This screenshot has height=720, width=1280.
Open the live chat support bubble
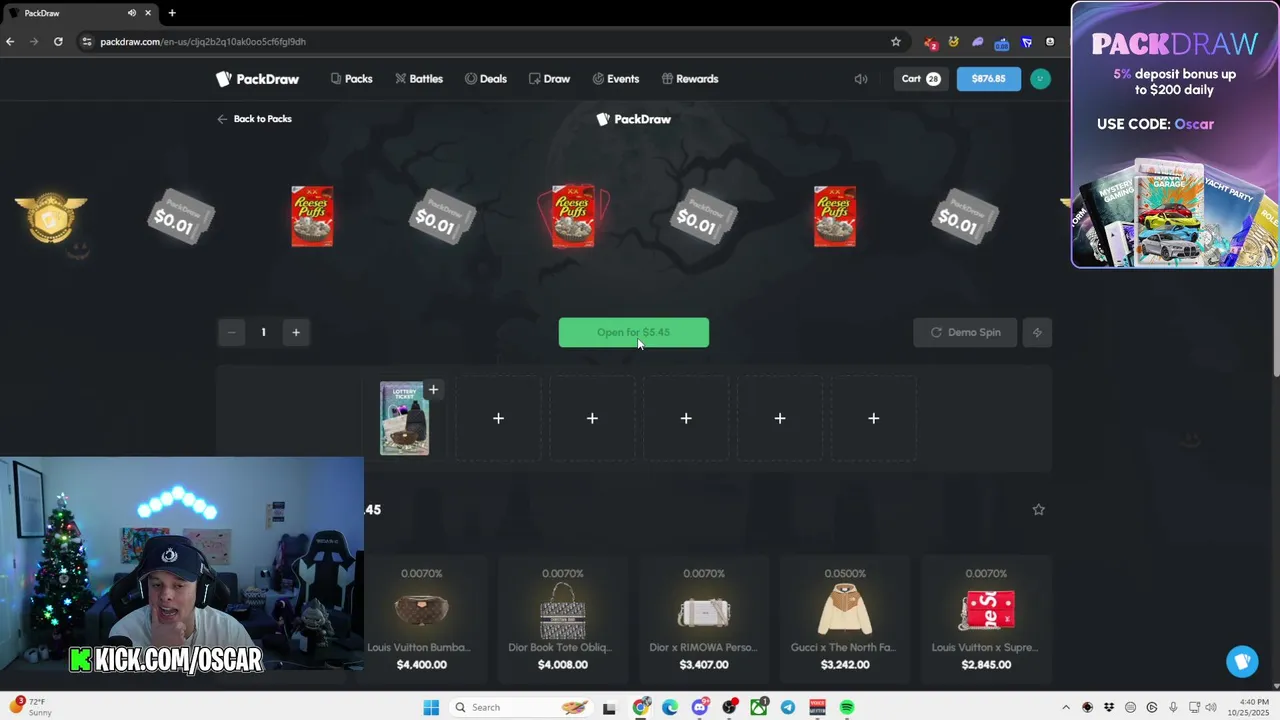click(x=1242, y=661)
